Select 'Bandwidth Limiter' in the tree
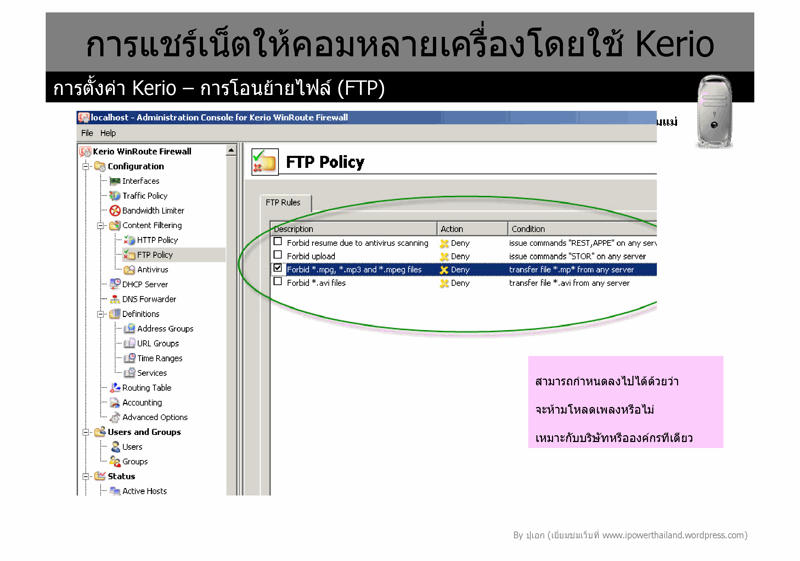 (x=153, y=211)
